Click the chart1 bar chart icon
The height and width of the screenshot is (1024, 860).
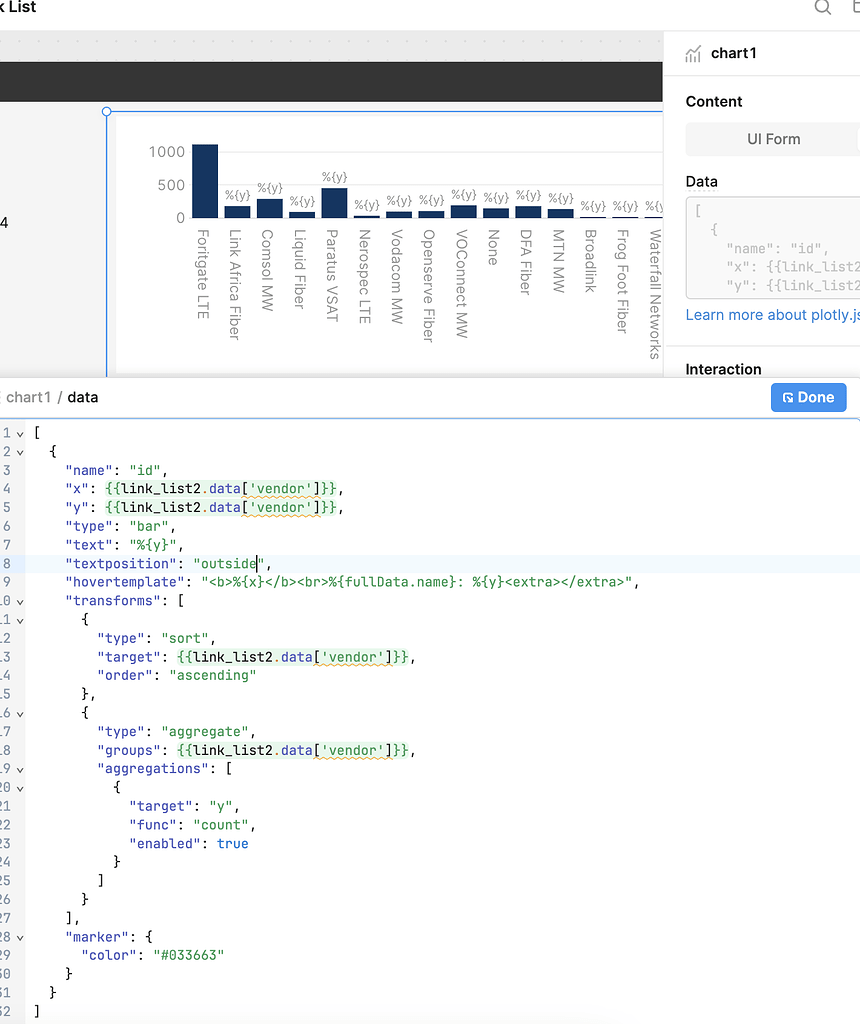coord(694,54)
